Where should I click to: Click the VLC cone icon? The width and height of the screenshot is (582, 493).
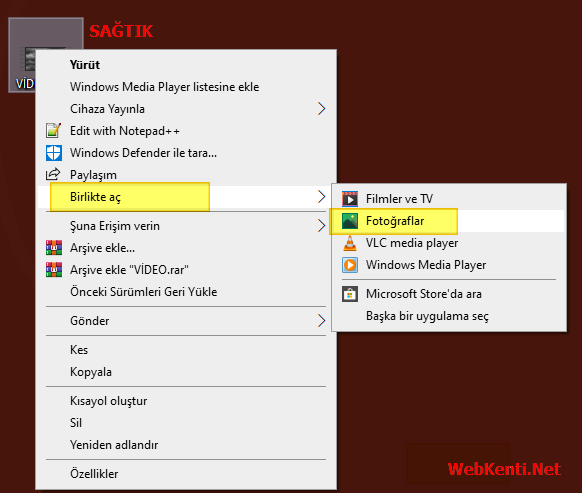[350, 243]
